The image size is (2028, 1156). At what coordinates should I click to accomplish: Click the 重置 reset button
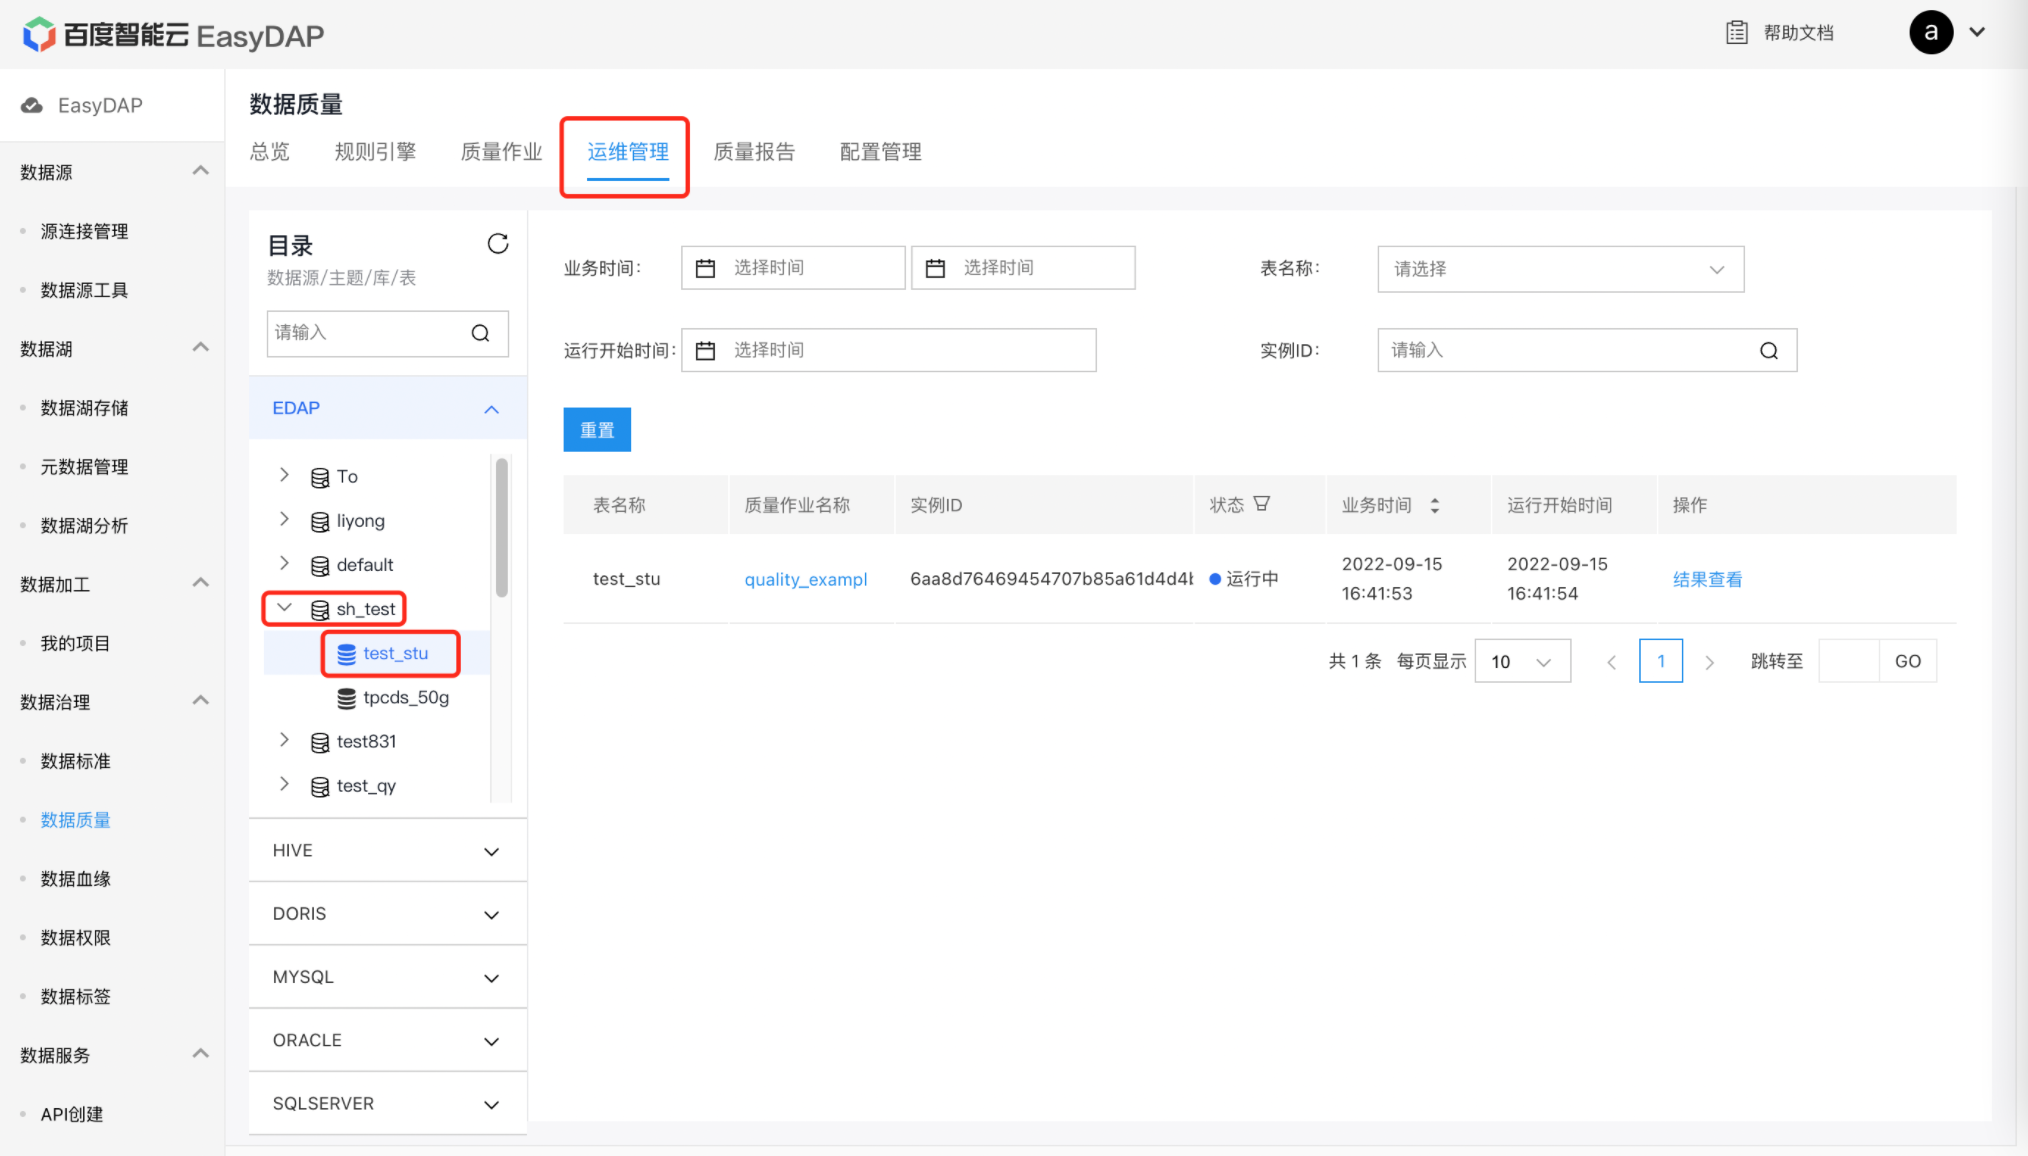(x=597, y=430)
